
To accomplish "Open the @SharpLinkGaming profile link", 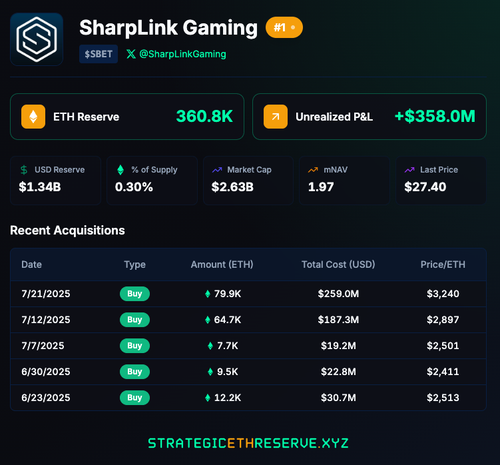I will 183,54.
